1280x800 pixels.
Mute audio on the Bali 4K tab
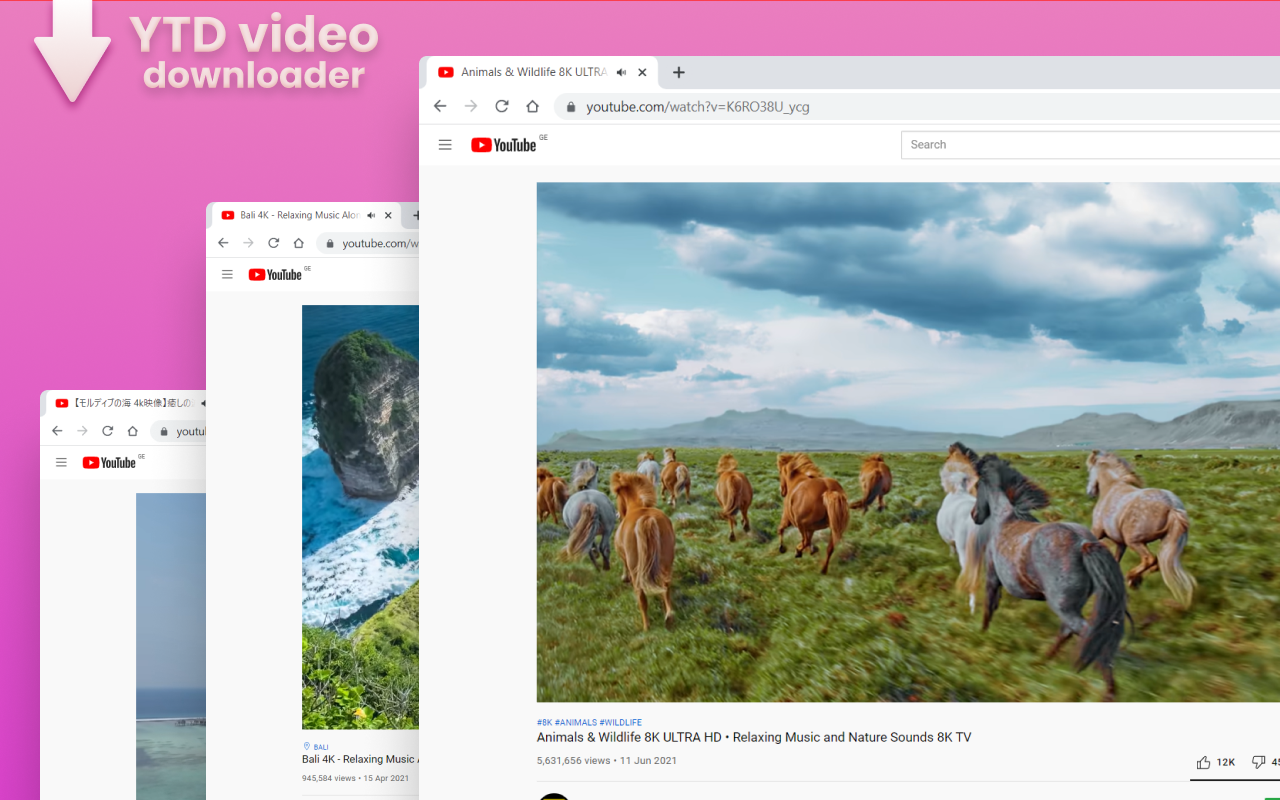[x=371, y=215]
